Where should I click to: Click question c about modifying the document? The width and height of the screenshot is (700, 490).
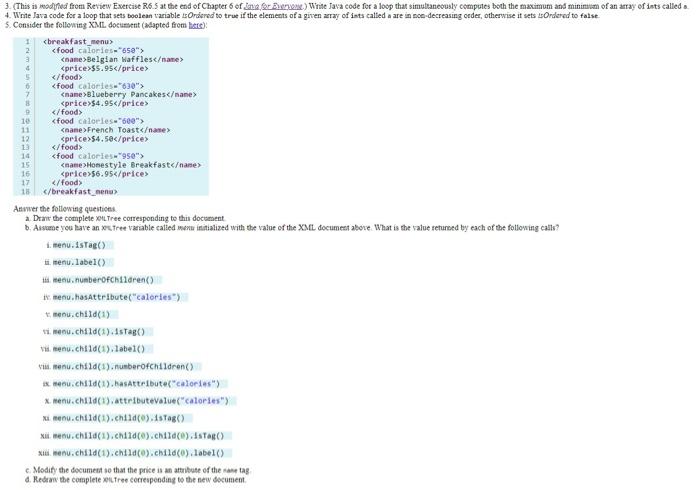(138, 470)
